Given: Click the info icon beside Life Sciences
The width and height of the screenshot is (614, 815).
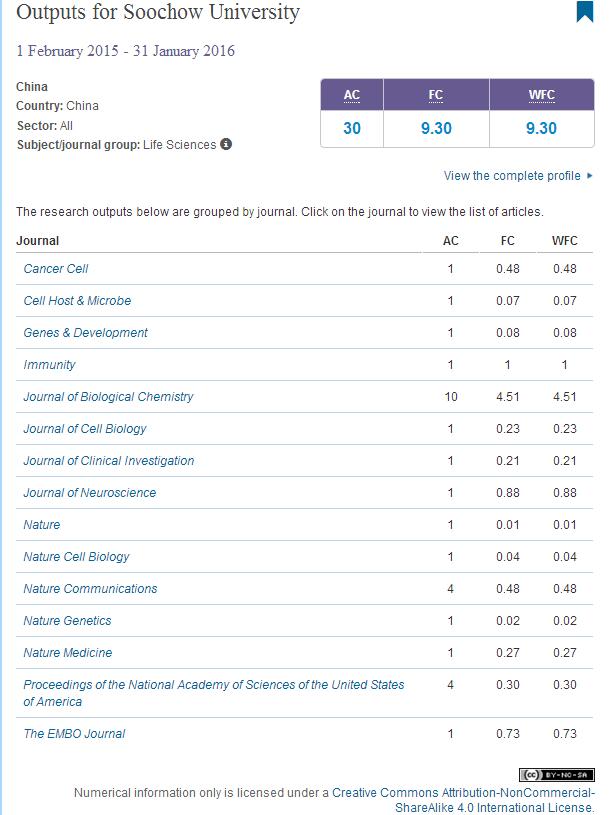Looking at the screenshot, I should [226, 145].
